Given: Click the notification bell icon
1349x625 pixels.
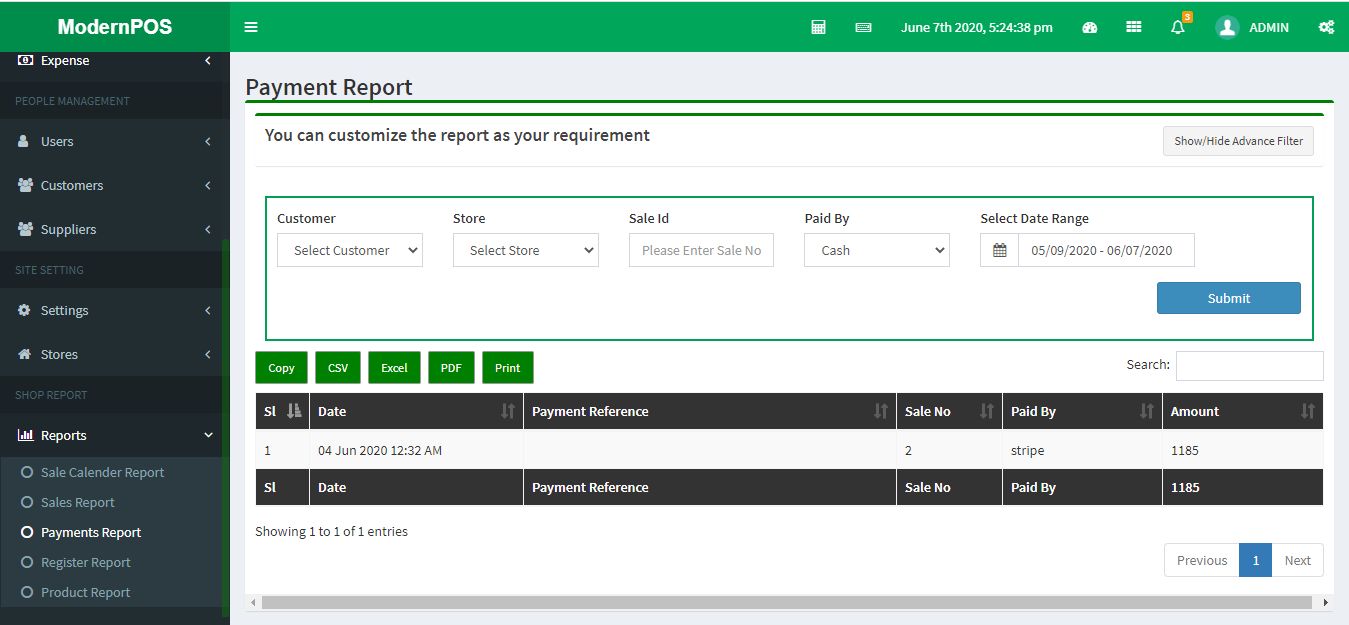Looking at the screenshot, I should pos(1177,27).
